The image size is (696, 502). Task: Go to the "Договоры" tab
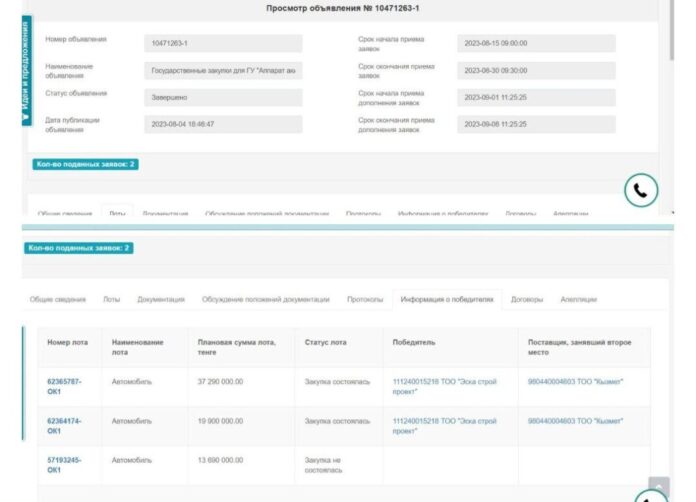[528, 299]
